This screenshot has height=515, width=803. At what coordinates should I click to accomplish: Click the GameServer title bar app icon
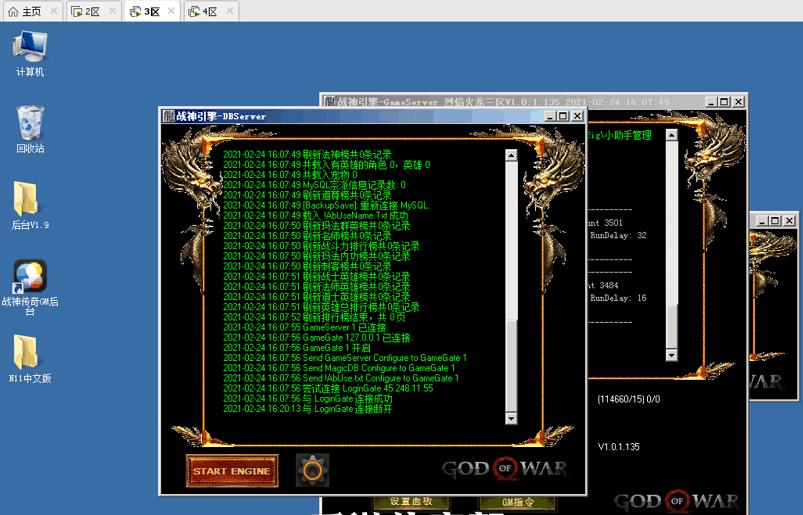click(330, 102)
